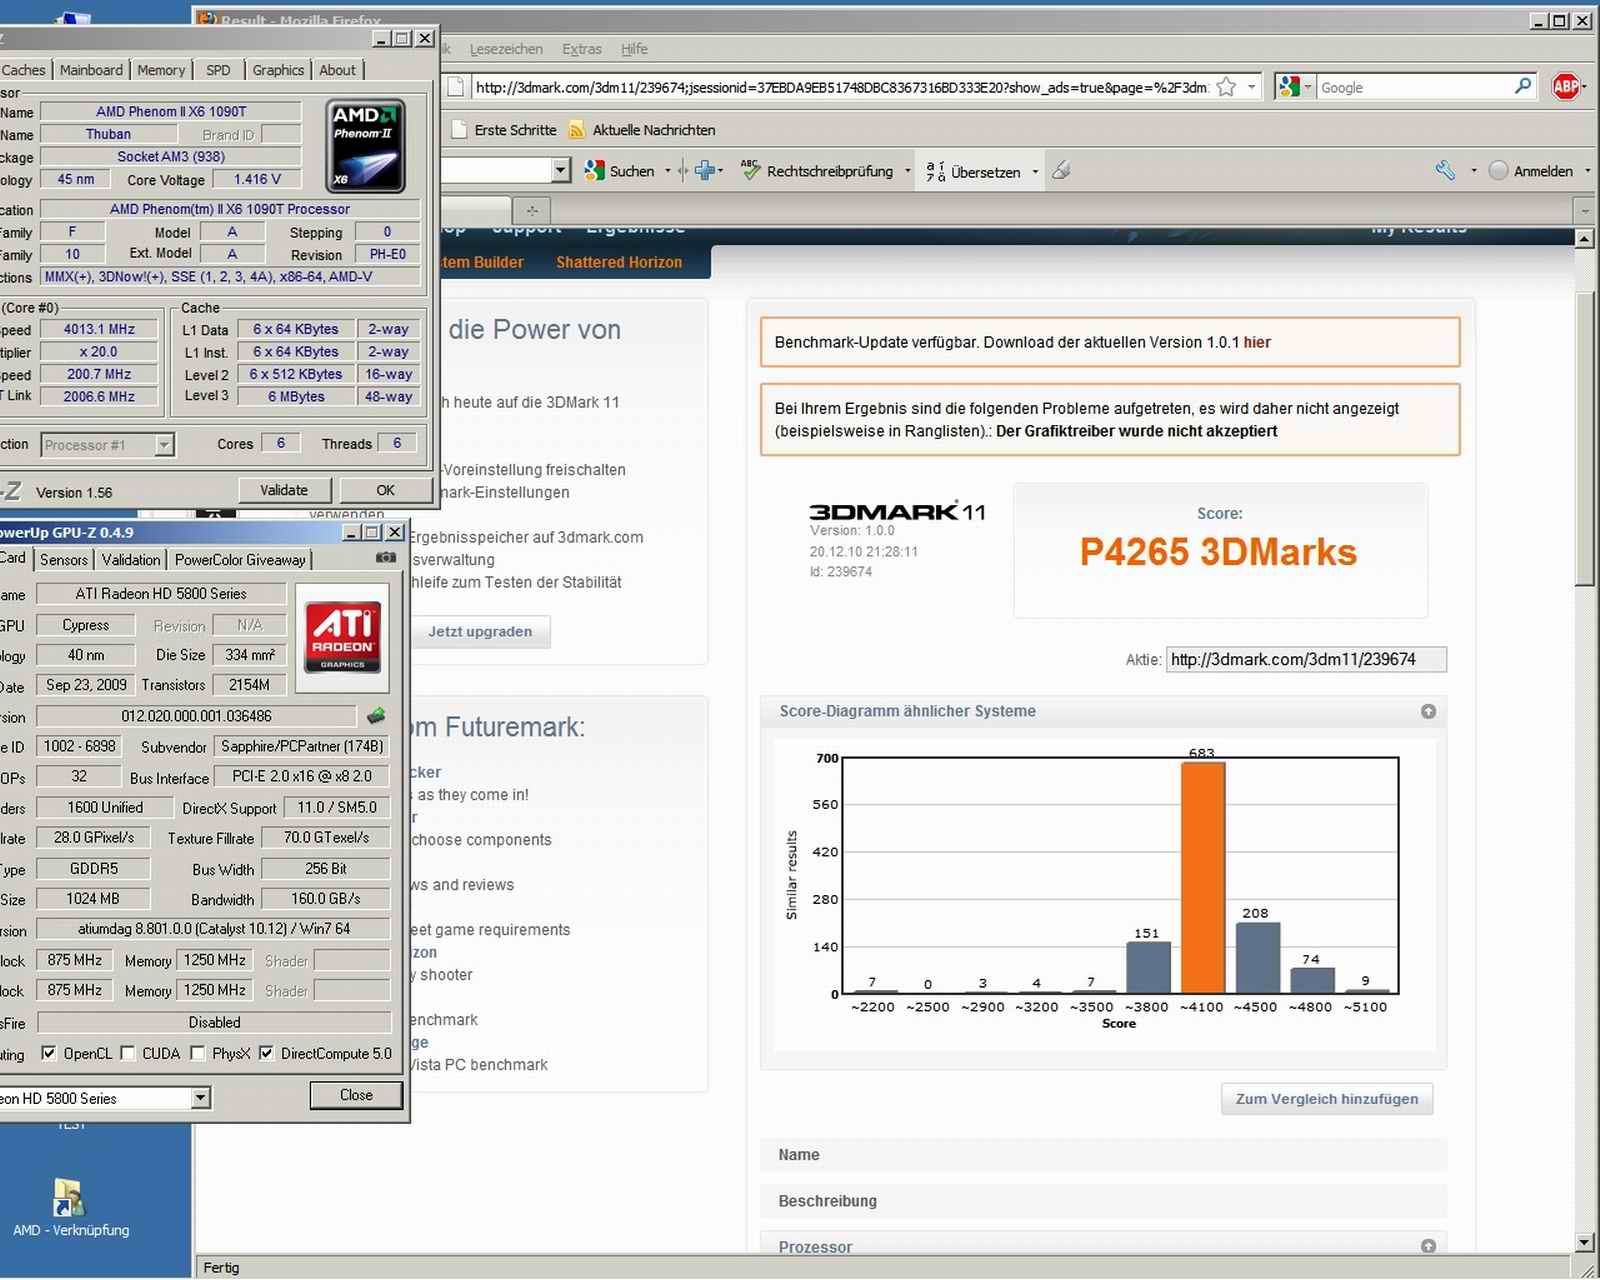
Task: Switch to the About tab in CPU-Z
Action: (x=337, y=70)
